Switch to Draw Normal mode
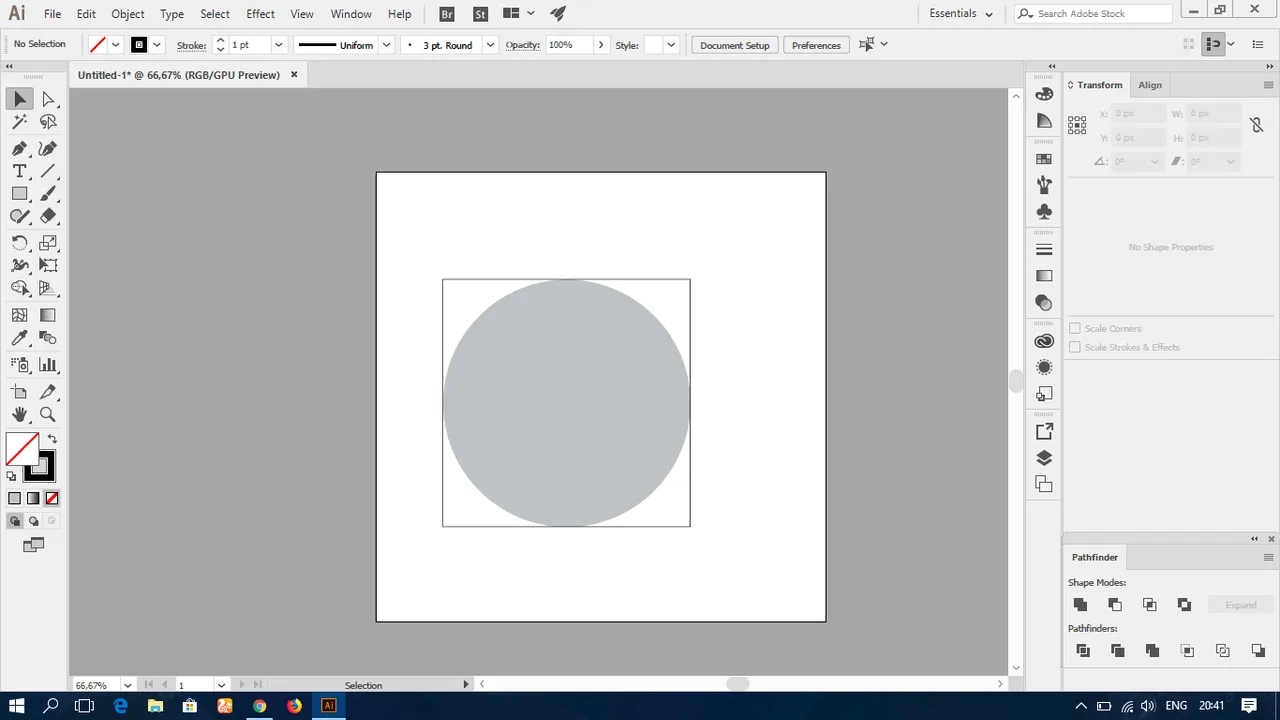Image resolution: width=1280 pixels, height=720 pixels. click(14, 521)
